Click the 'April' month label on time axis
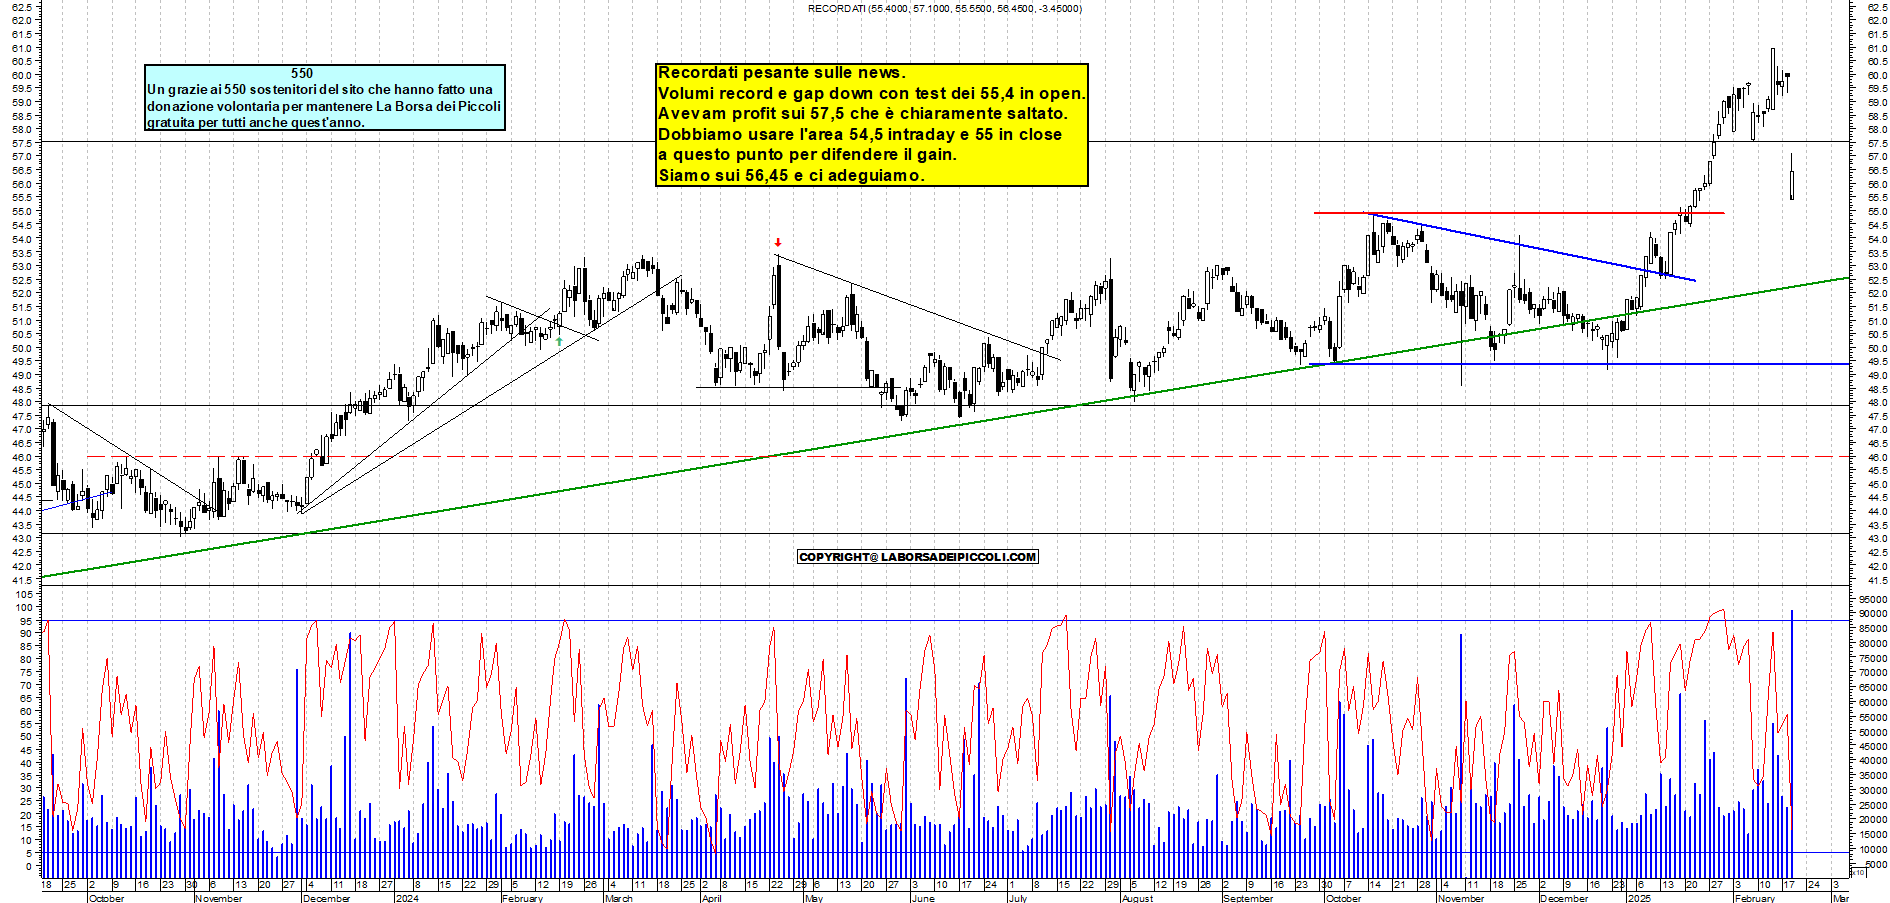1890x903 pixels. (x=712, y=898)
